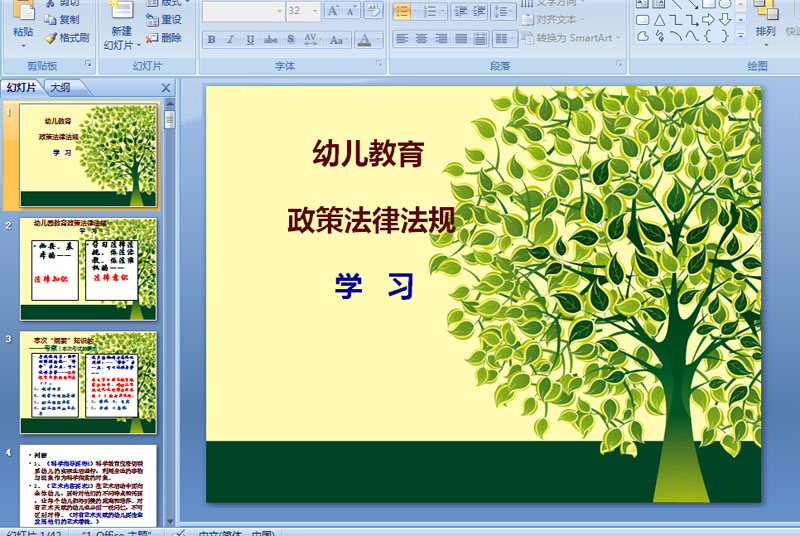This screenshot has width=800, height=536.
Task: Toggle underline formatting
Action: tap(250, 39)
